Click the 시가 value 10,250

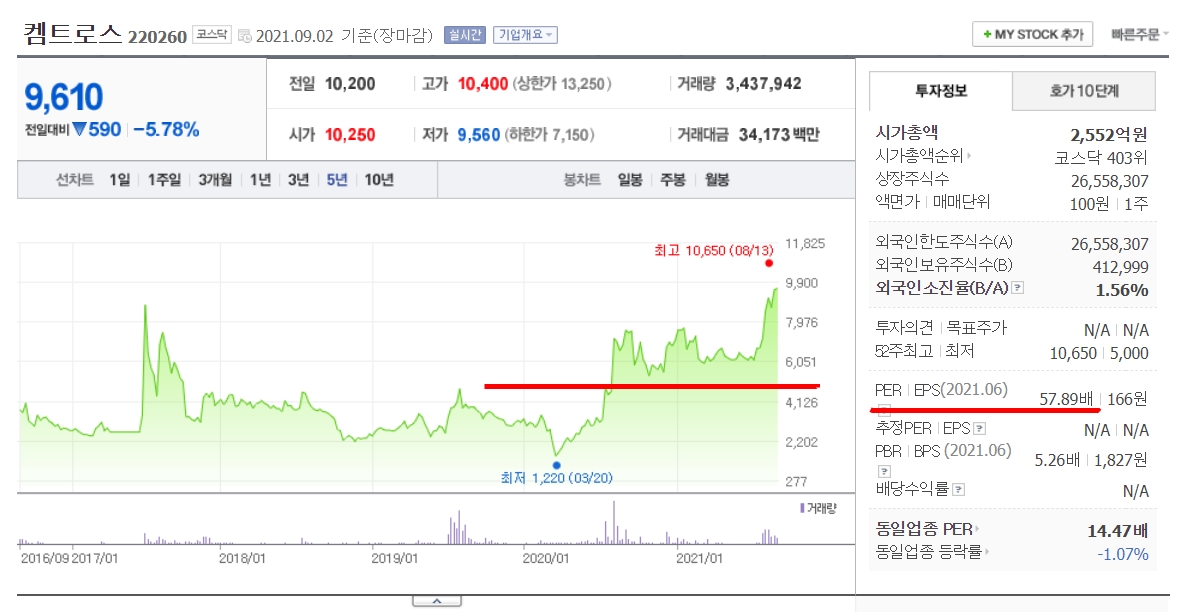[350, 135]
